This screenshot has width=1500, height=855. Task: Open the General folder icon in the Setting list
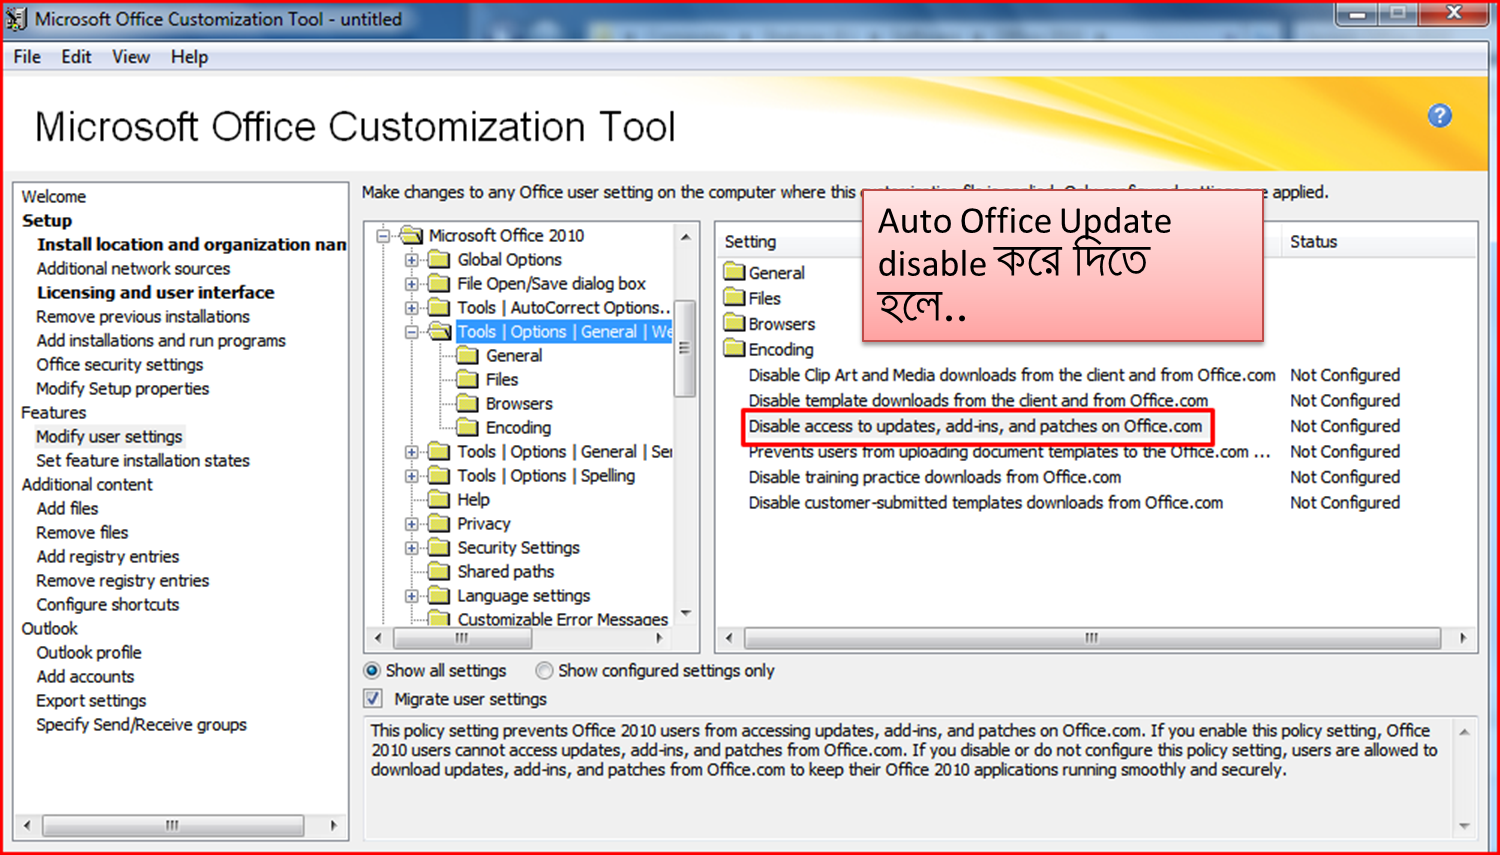pyautogui.click(x=735, y=272)
